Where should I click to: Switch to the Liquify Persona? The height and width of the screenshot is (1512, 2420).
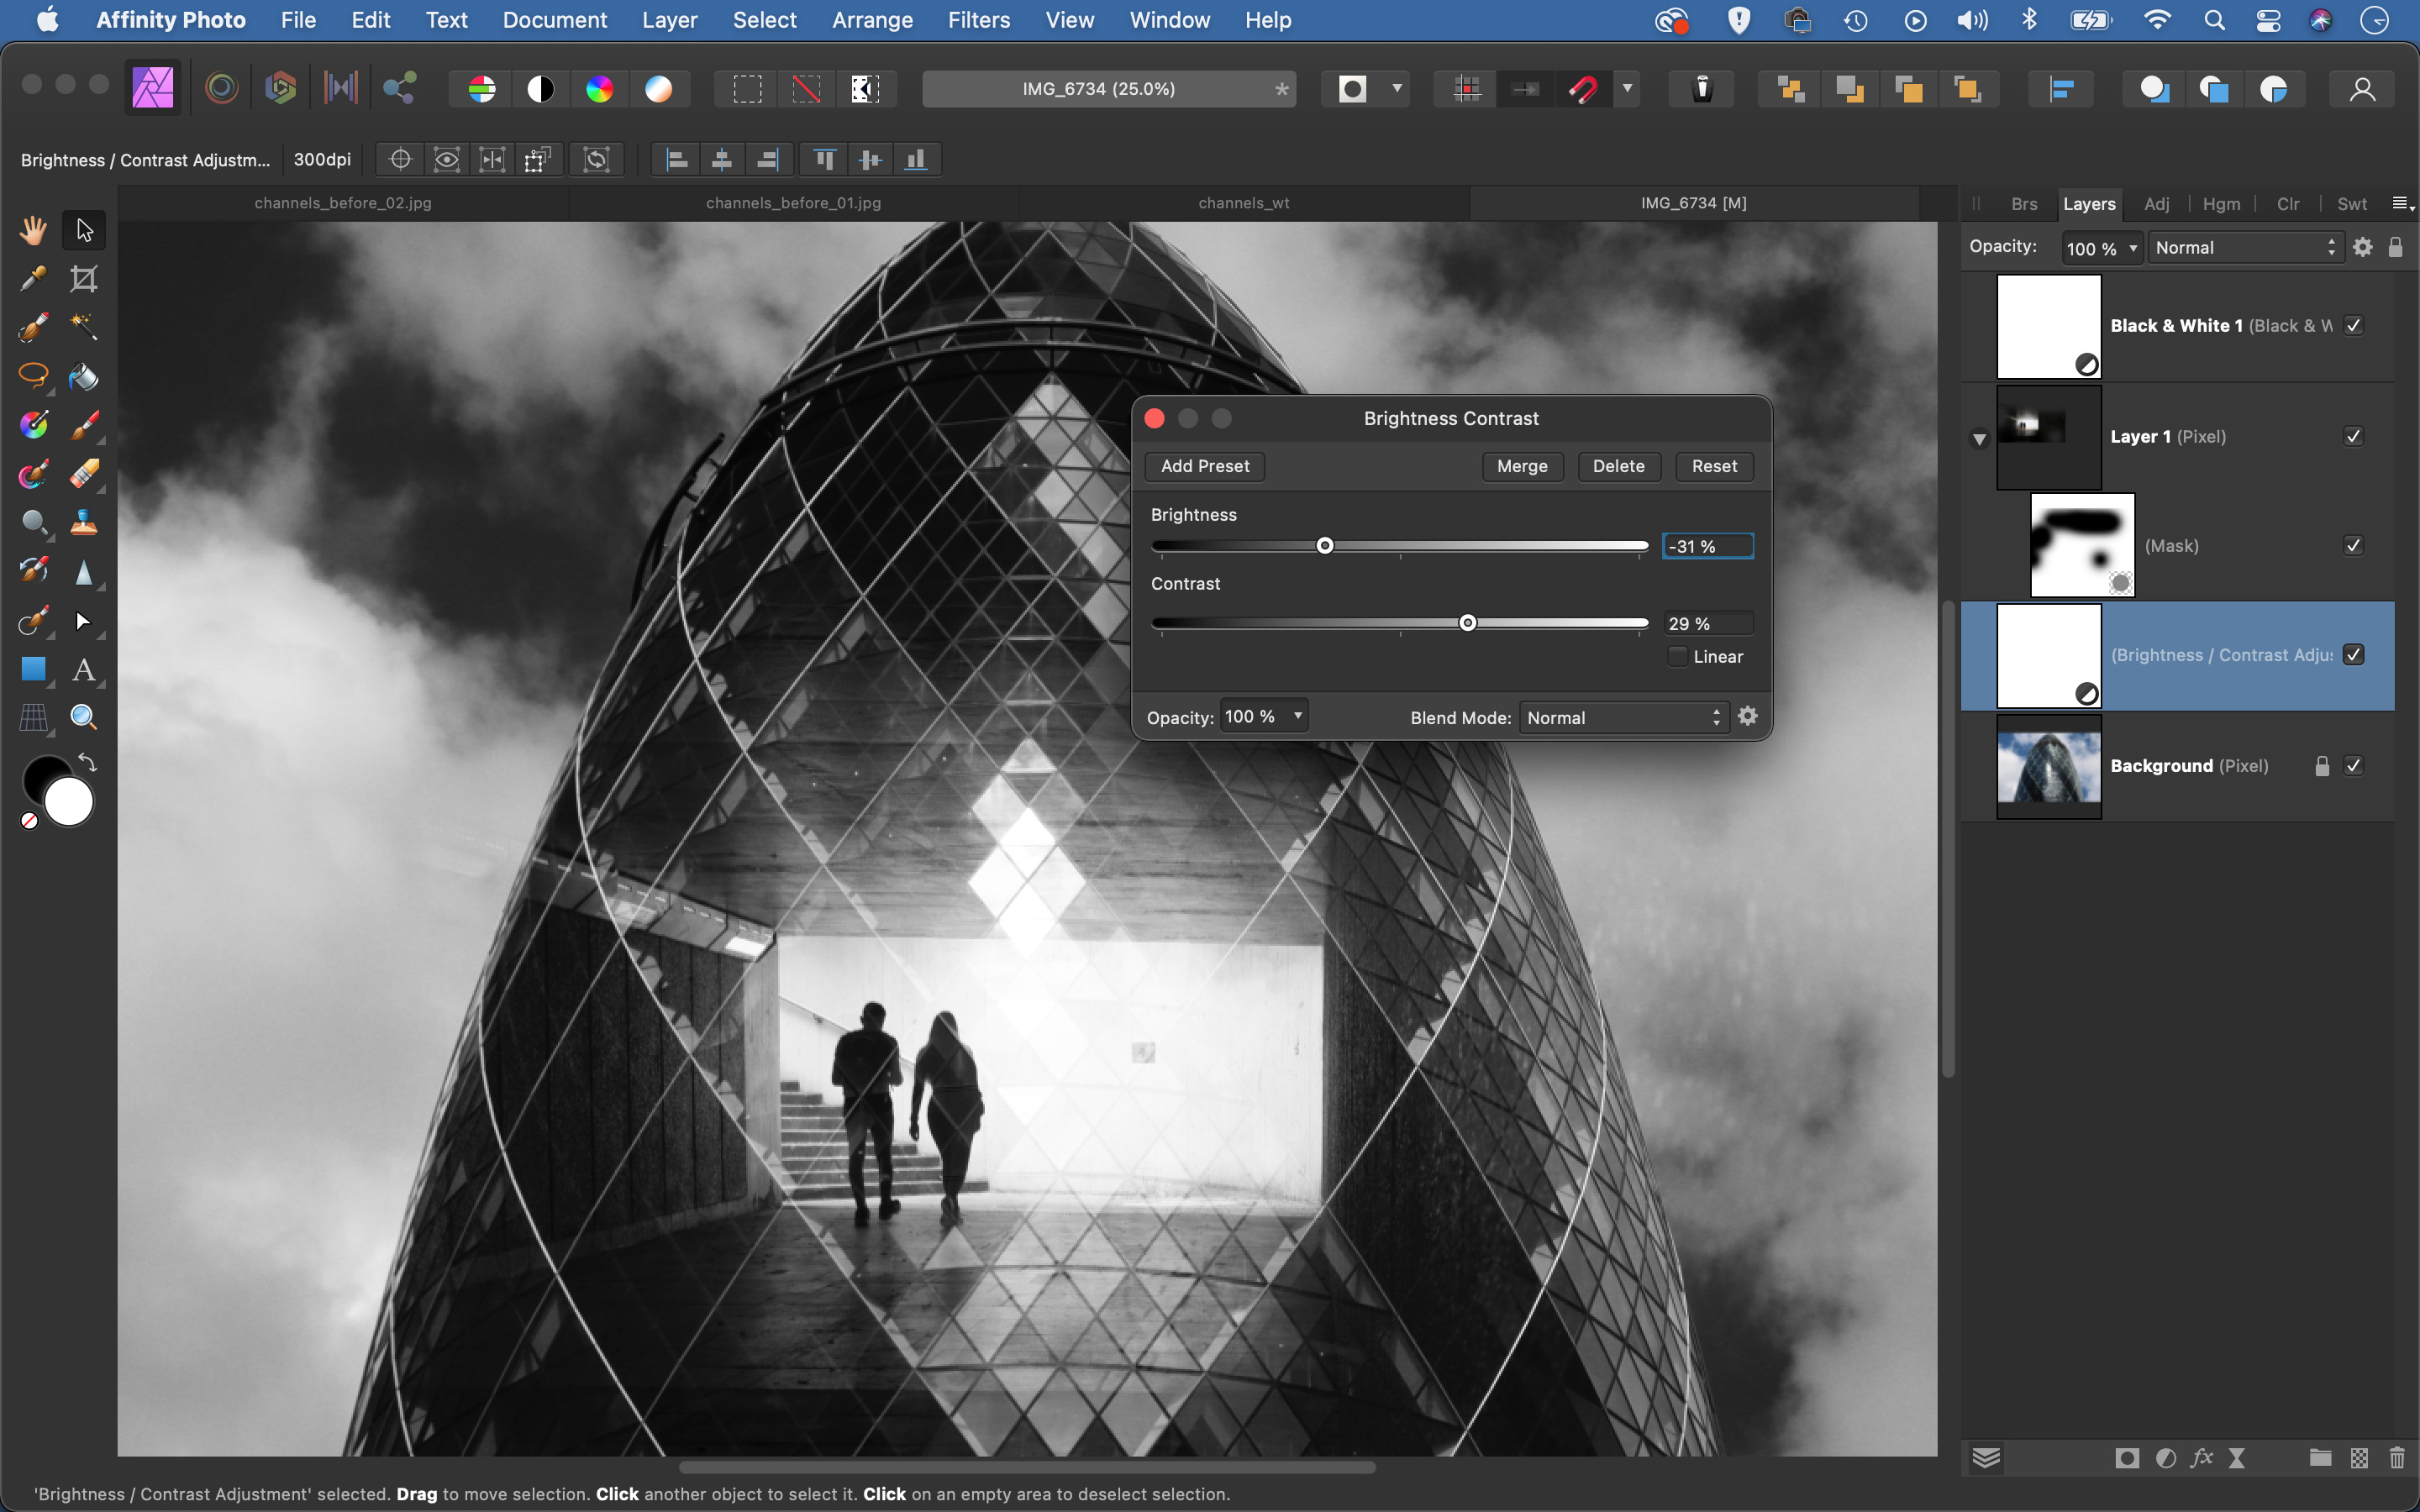(x=222, y=89)
